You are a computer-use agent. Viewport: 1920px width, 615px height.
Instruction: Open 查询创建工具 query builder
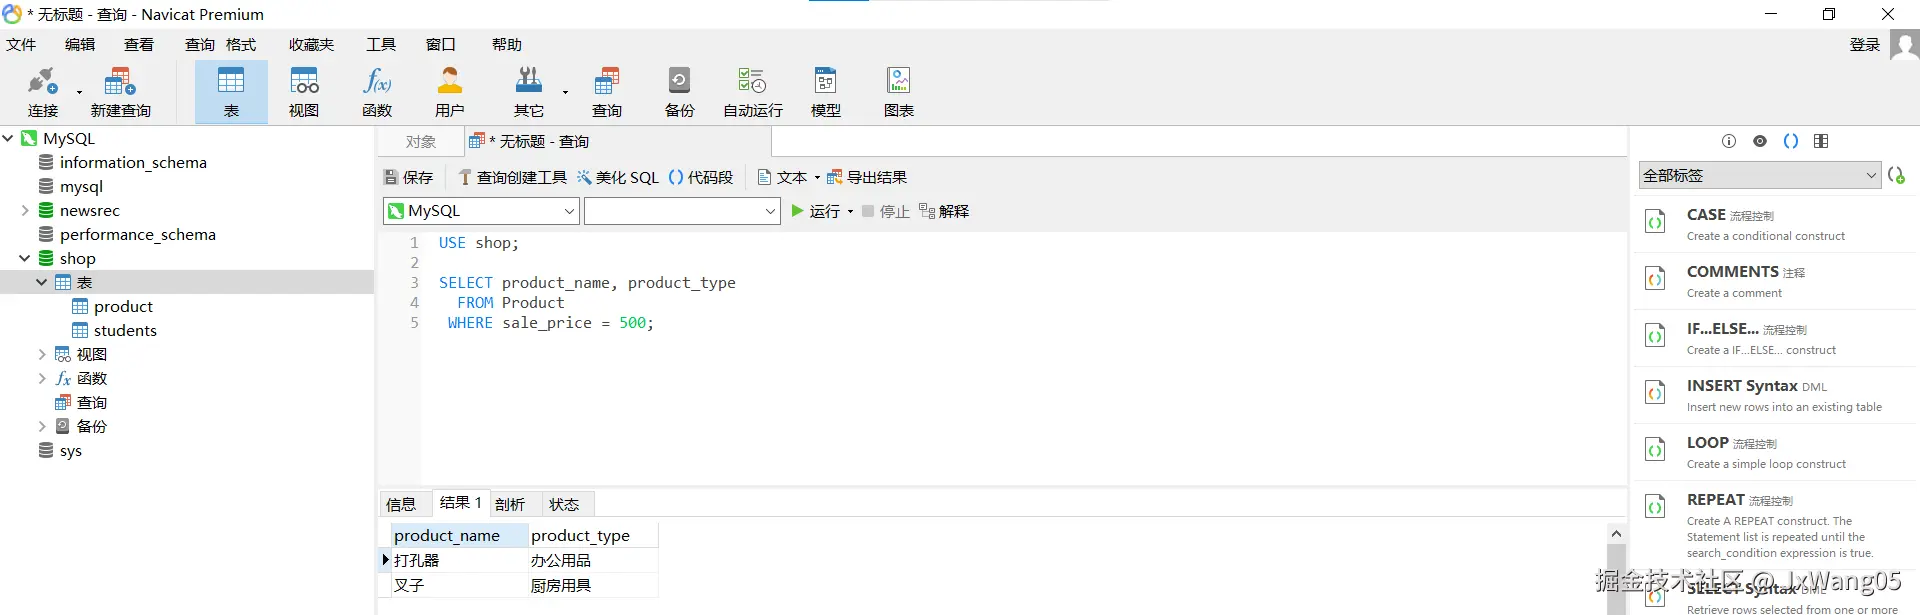pos(512,177)
